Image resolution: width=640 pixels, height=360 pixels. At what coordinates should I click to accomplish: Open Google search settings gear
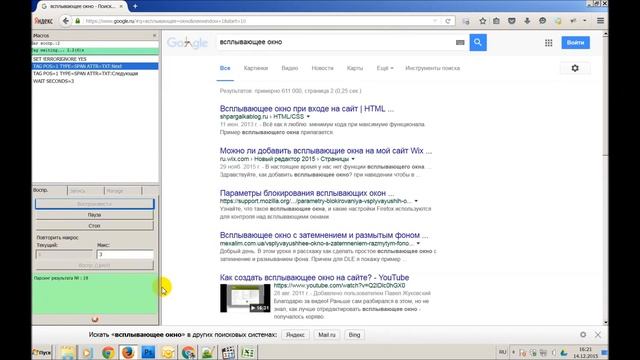coord(575,68)
